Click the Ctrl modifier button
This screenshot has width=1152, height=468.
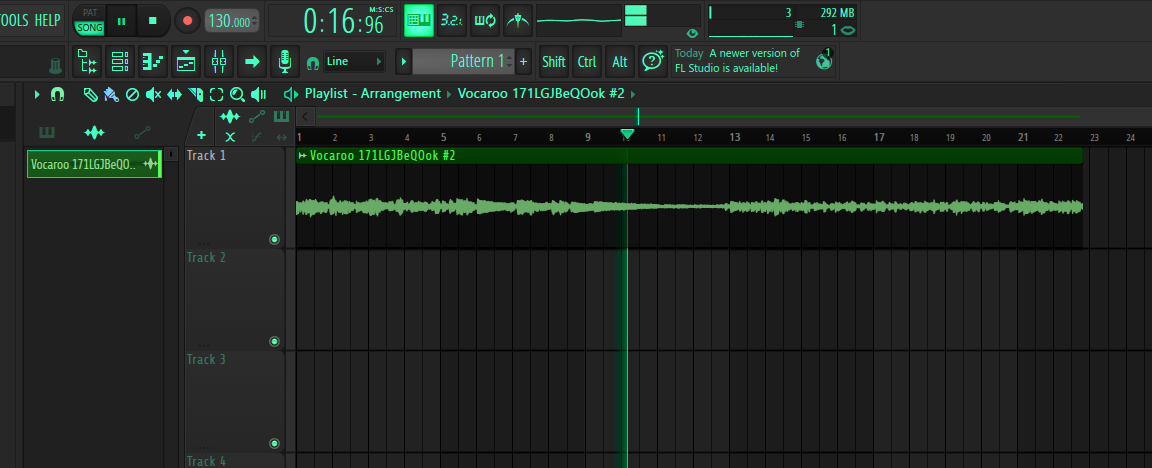(x=587, y=61)
